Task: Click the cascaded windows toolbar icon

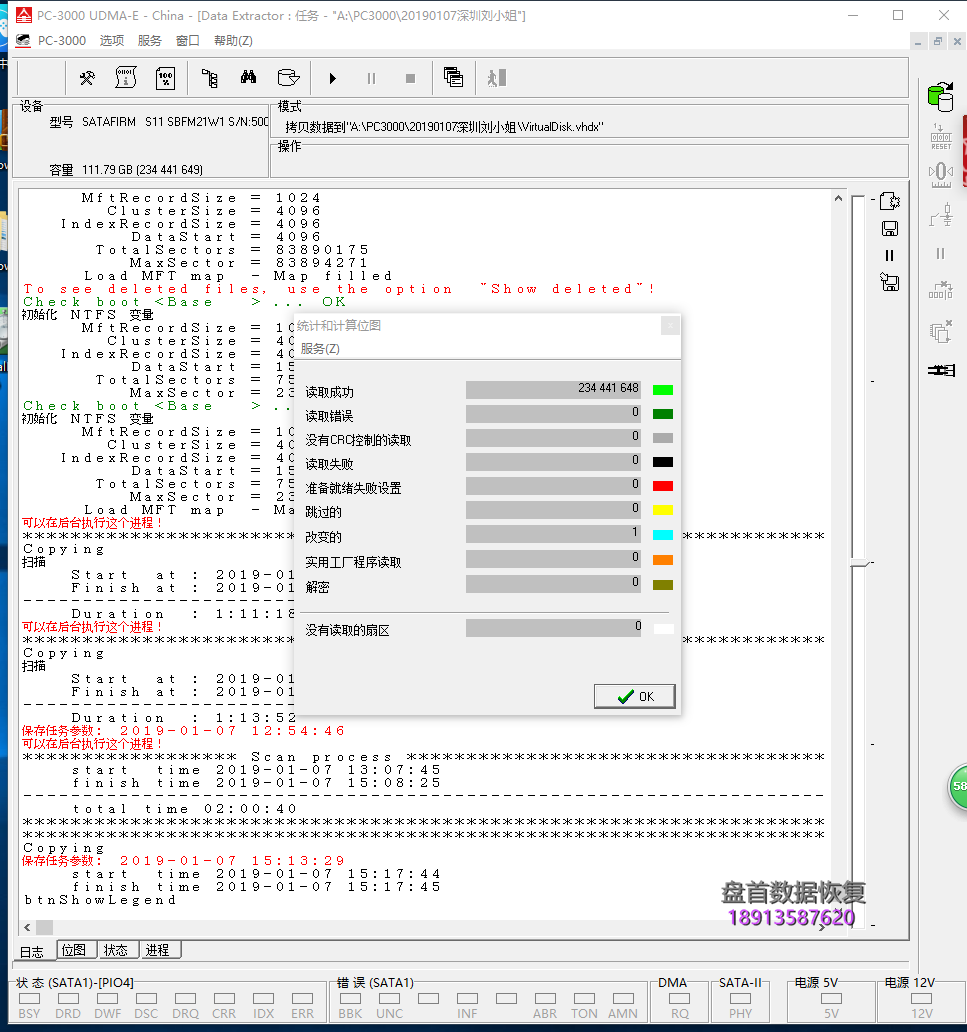Action: pyautogui.click(x=453, y=78)
